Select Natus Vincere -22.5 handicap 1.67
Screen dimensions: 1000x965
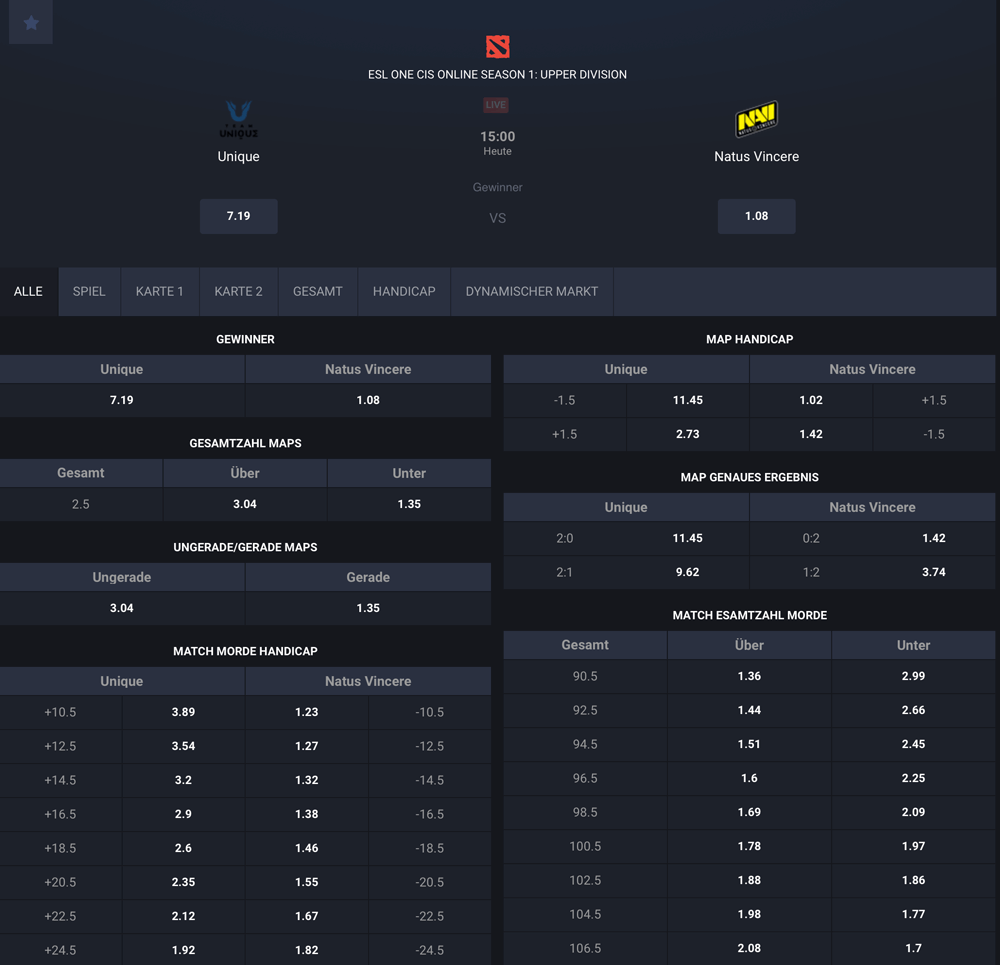[x=307, y=916]
